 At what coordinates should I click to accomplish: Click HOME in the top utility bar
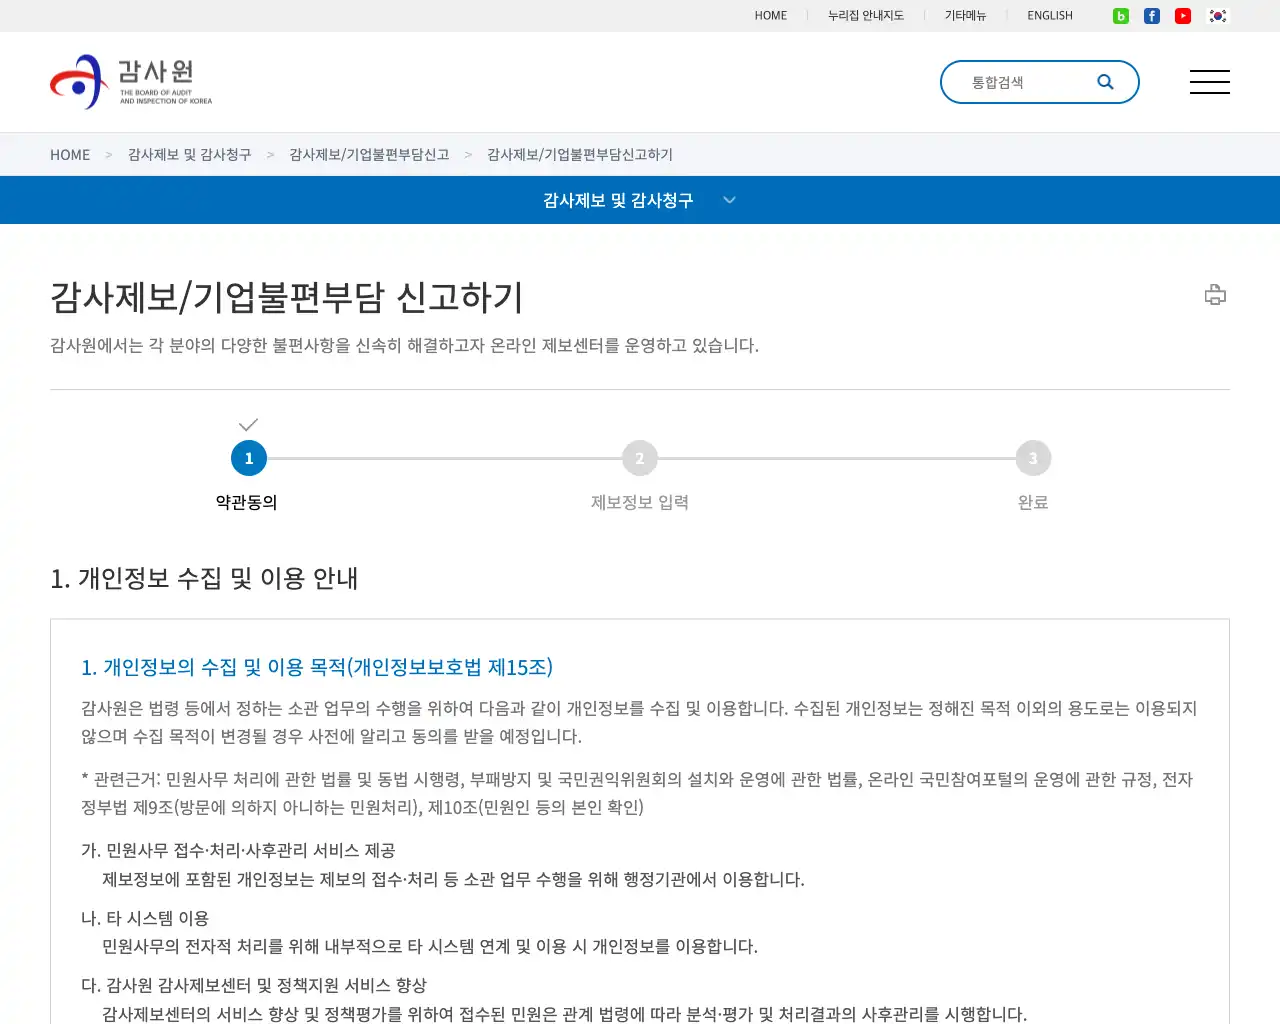[x=771, y=16]
